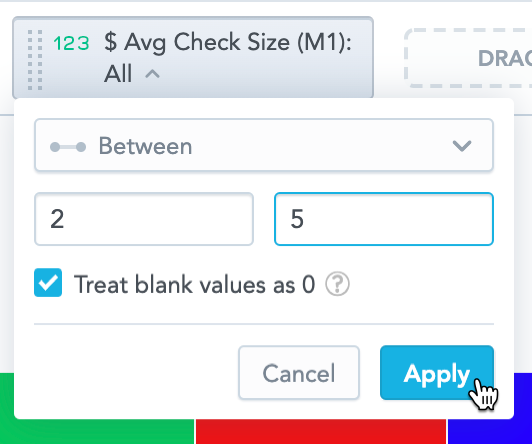Viewport: 532px width, 444px height.
Task: Select the green chart segment
Action: pos(97,431)
